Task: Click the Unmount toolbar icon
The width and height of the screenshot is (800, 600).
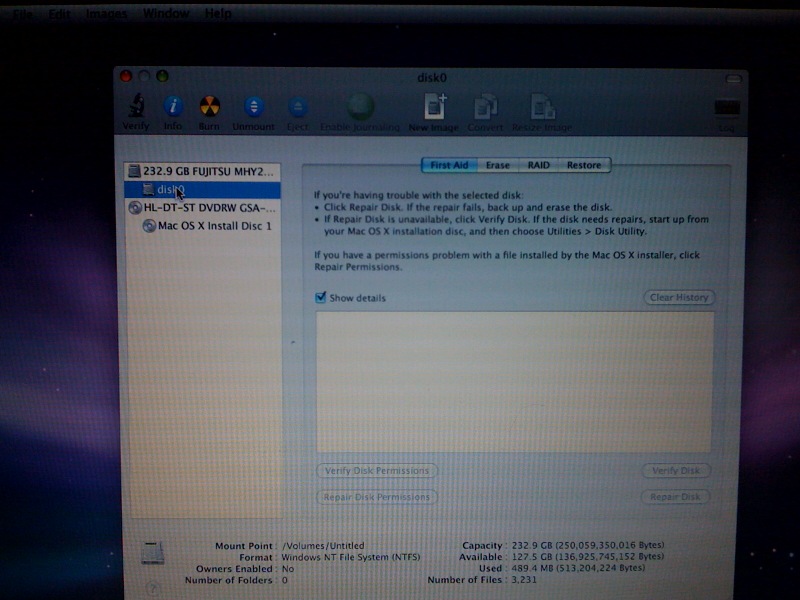Action: 254,107
